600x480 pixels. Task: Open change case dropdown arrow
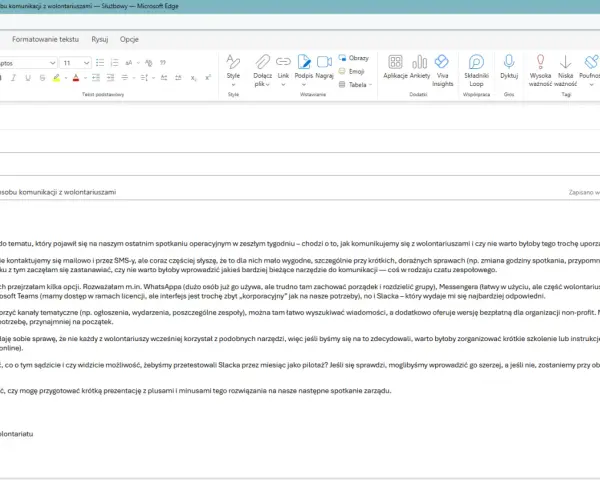click(x=138, y=63)
